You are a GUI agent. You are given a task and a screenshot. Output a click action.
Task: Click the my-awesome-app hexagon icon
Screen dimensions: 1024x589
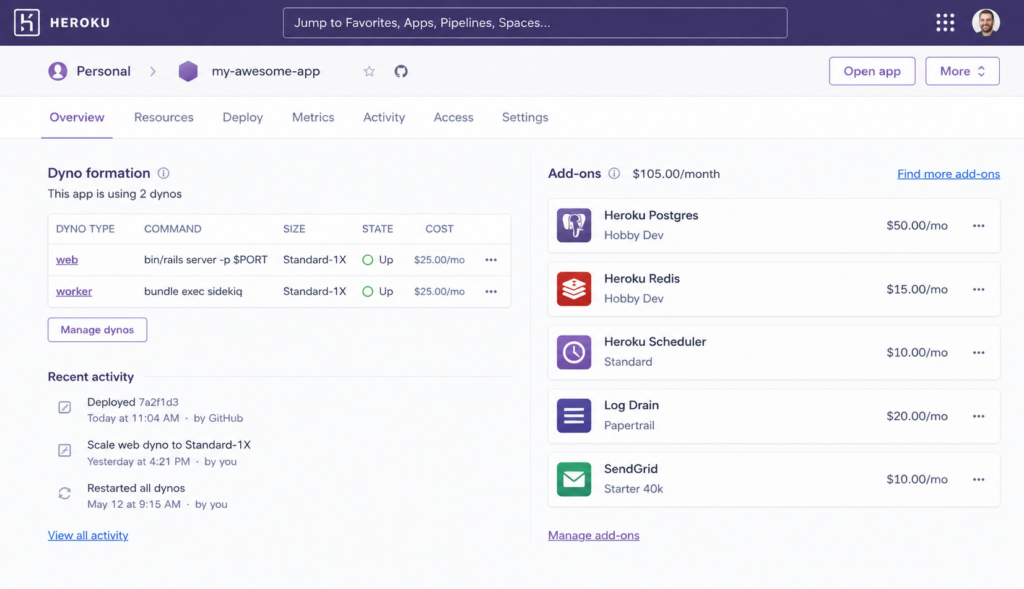188,71
